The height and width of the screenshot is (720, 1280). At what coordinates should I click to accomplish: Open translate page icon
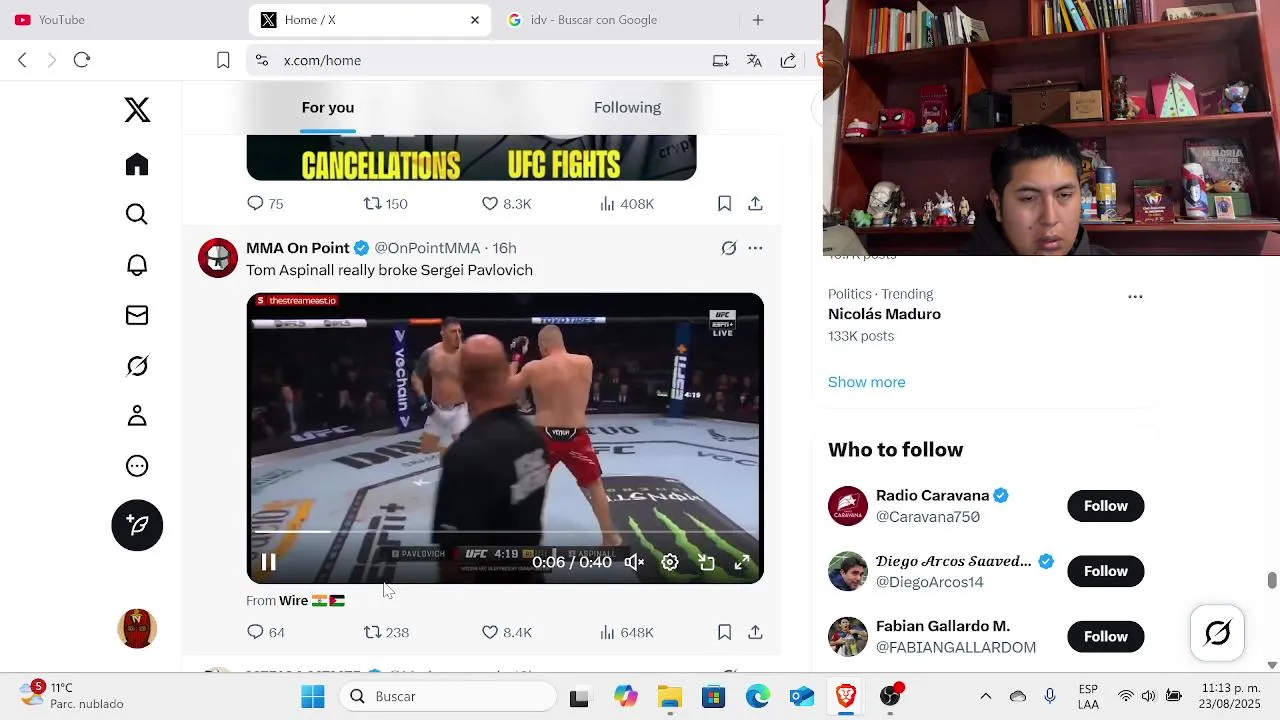pos(754,60)
